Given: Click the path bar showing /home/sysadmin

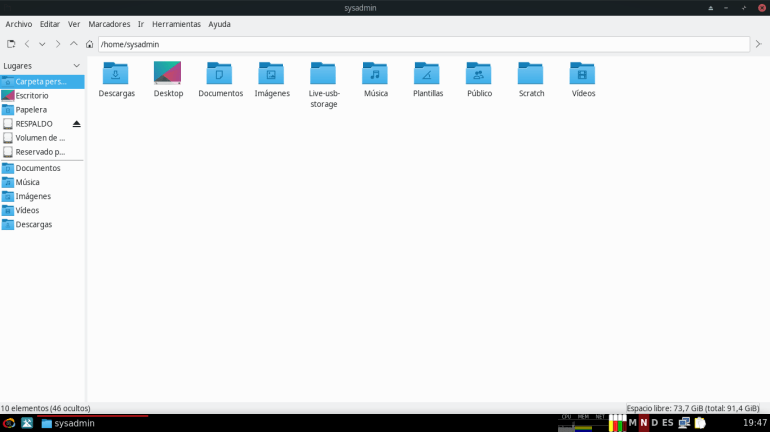Looking at the screenshot, I should coord(424,44).
